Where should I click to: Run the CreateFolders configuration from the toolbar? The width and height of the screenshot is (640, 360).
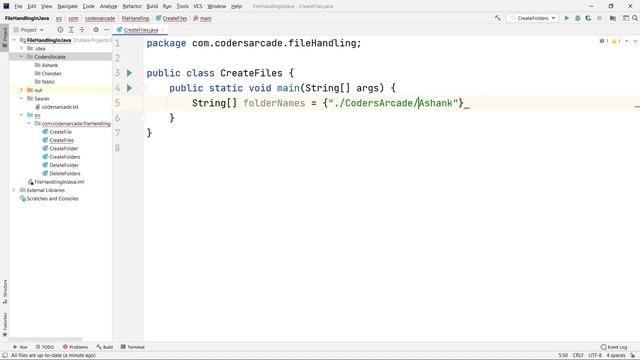point(567,18)
